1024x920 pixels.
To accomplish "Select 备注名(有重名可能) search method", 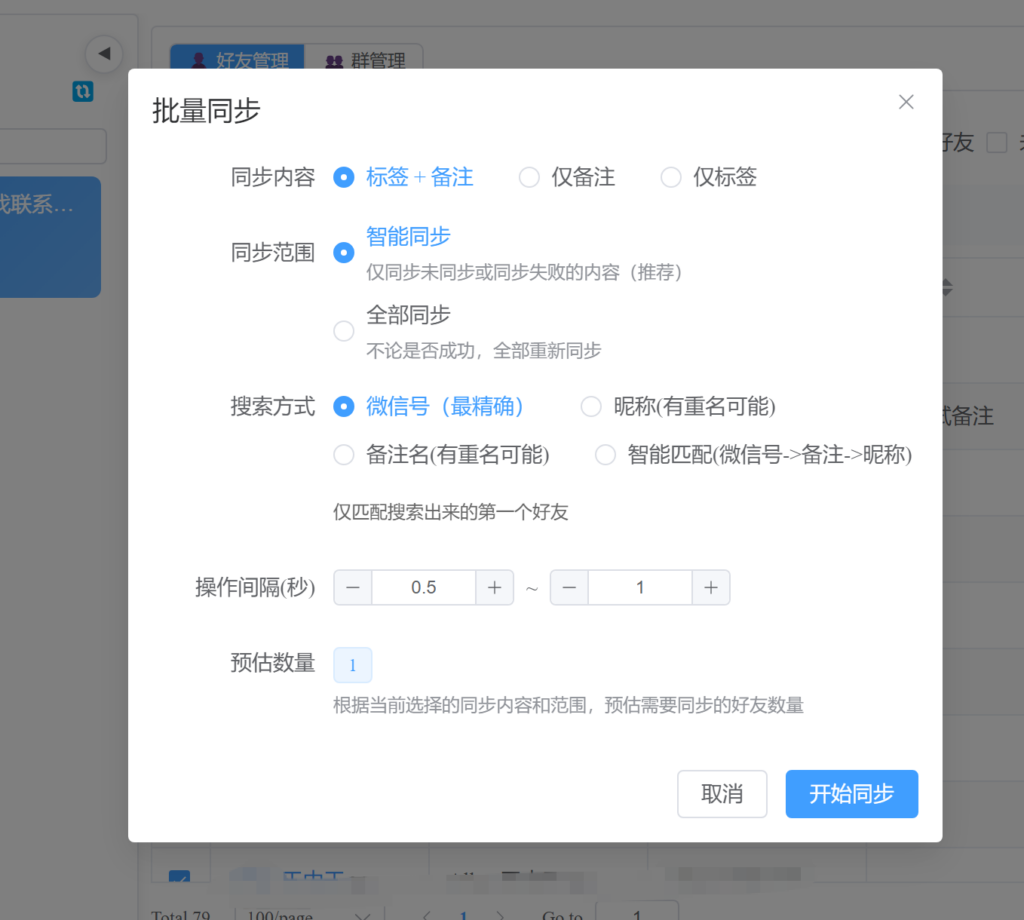I will point(344,456).
